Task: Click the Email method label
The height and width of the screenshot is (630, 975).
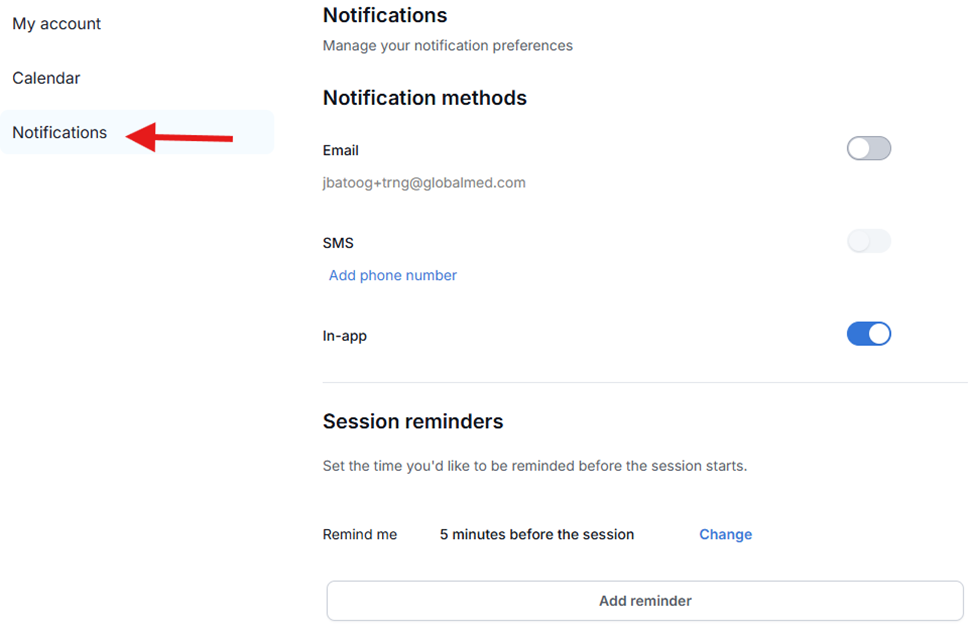Action: 341,150
